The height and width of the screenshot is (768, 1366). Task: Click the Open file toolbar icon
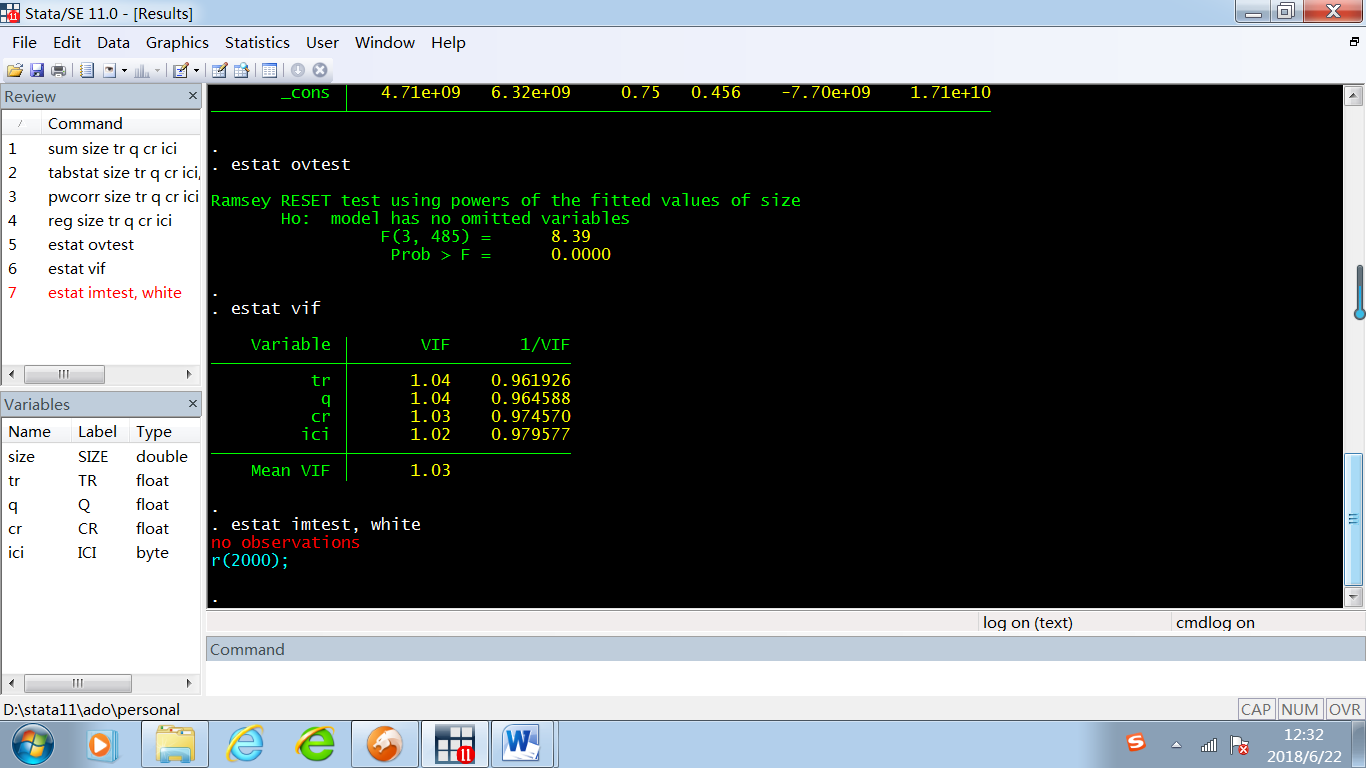click(x=14, y=70)
